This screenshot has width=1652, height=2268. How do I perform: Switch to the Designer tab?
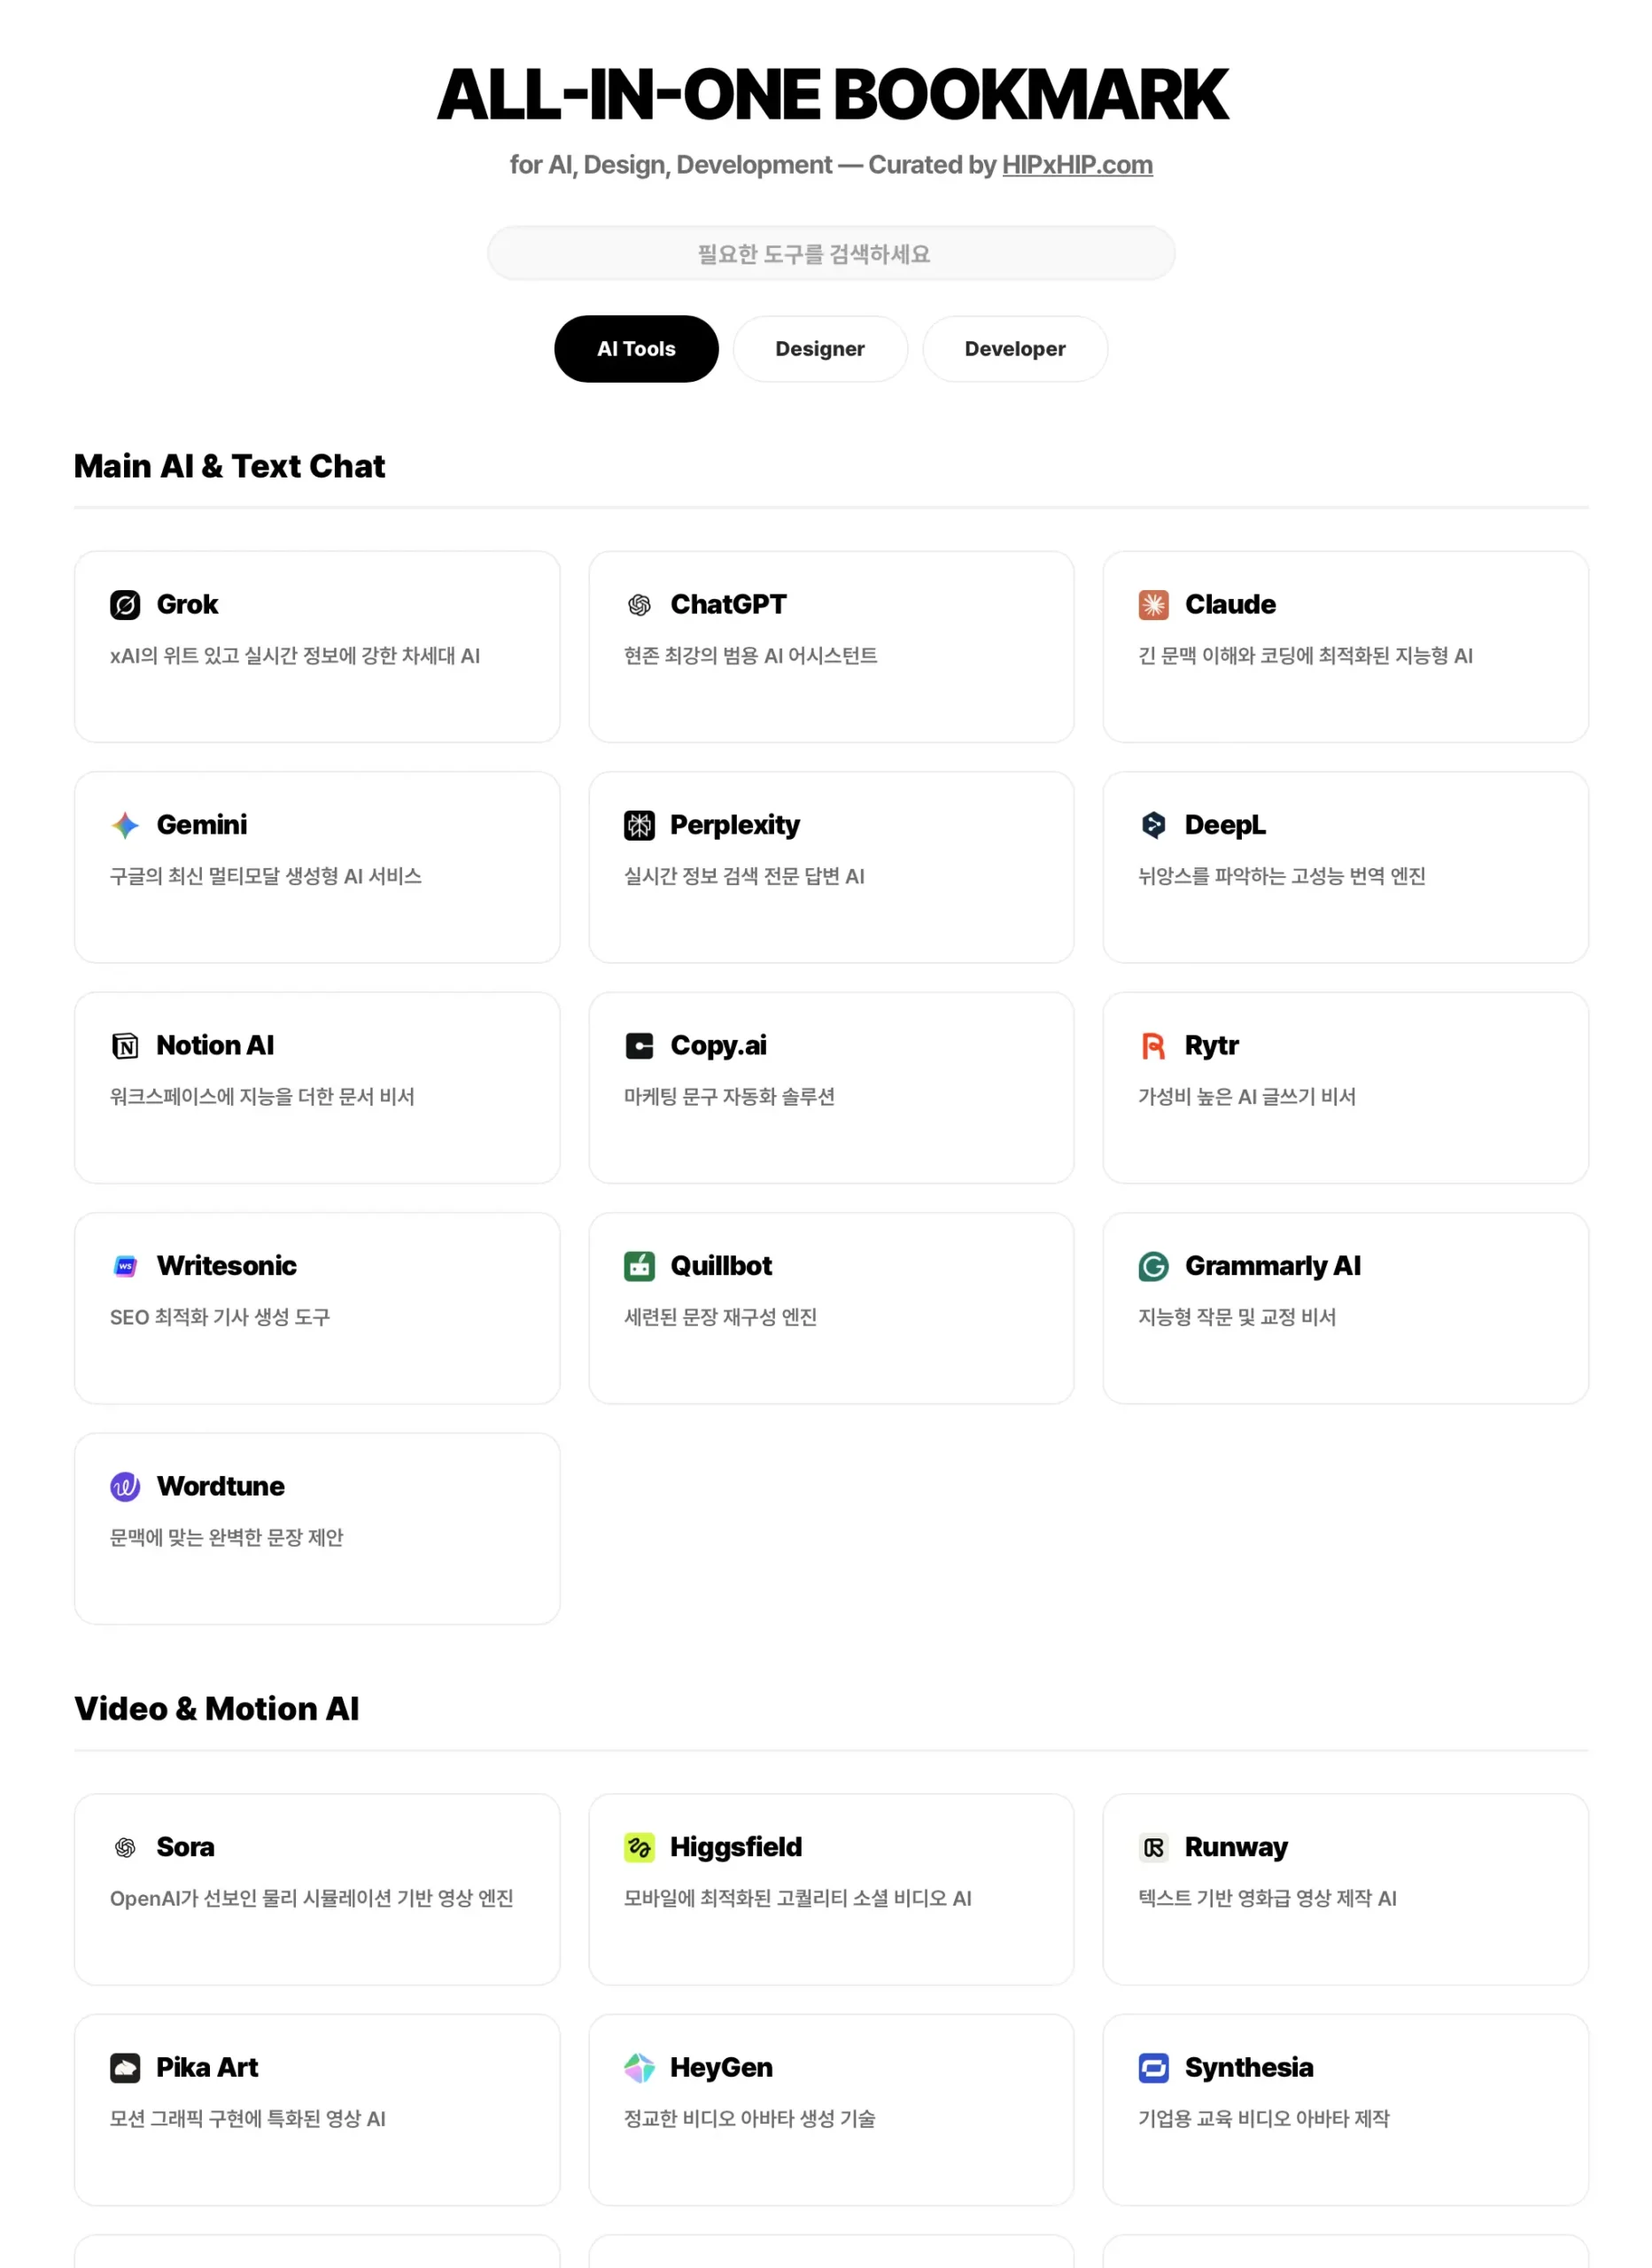pyautogui.click(x=820, y=349)
